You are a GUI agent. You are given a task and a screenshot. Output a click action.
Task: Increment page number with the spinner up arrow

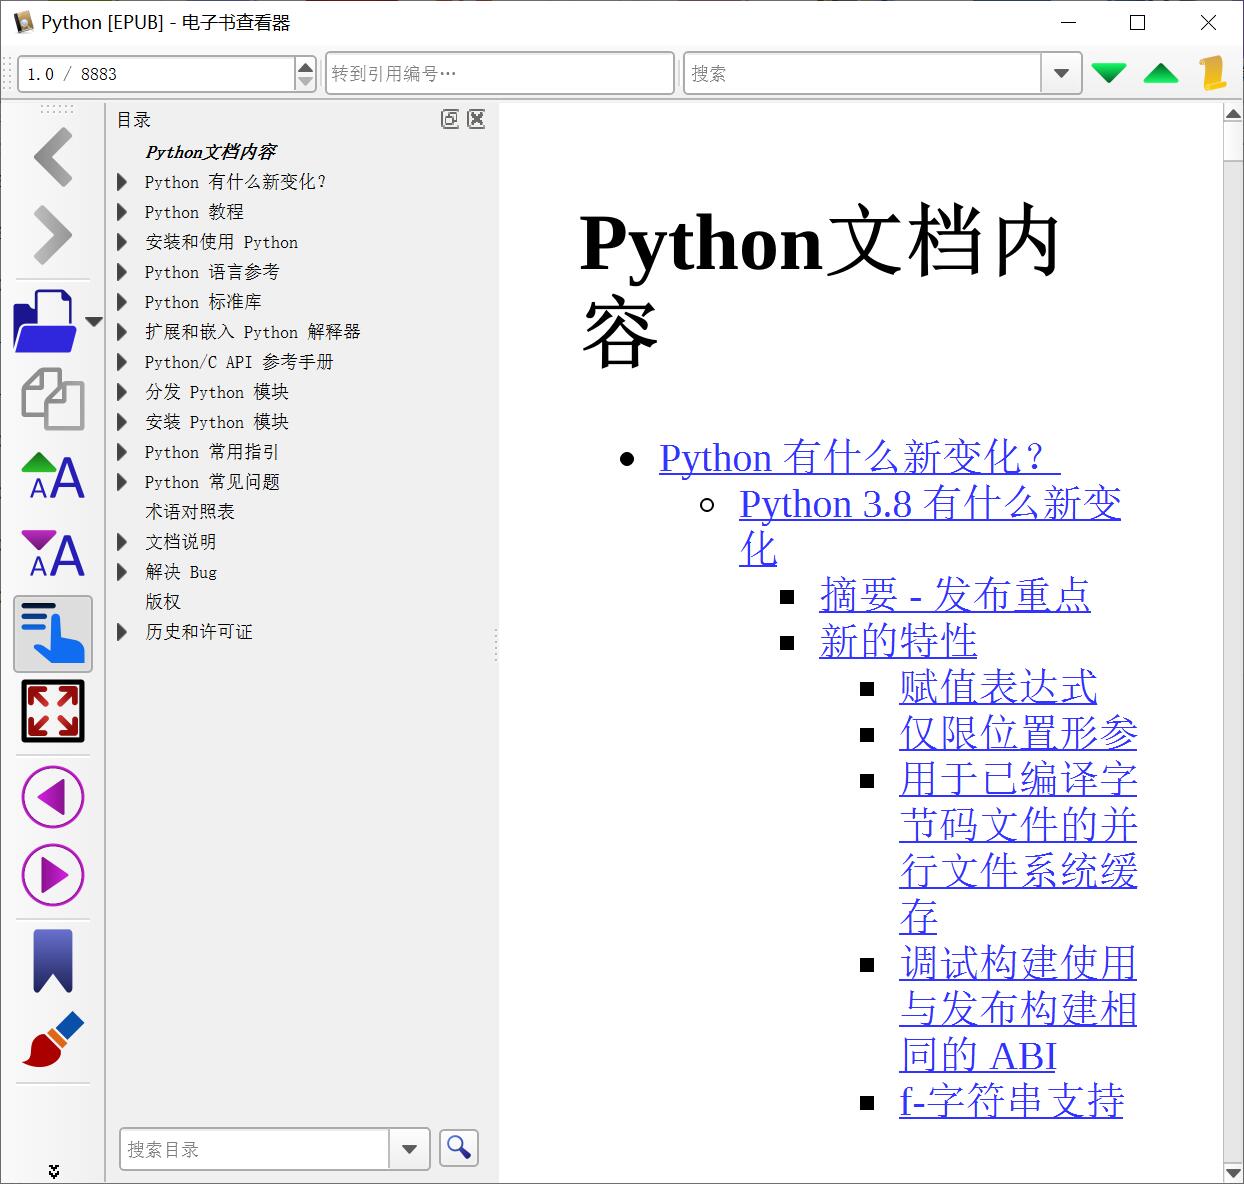[305, 66]
